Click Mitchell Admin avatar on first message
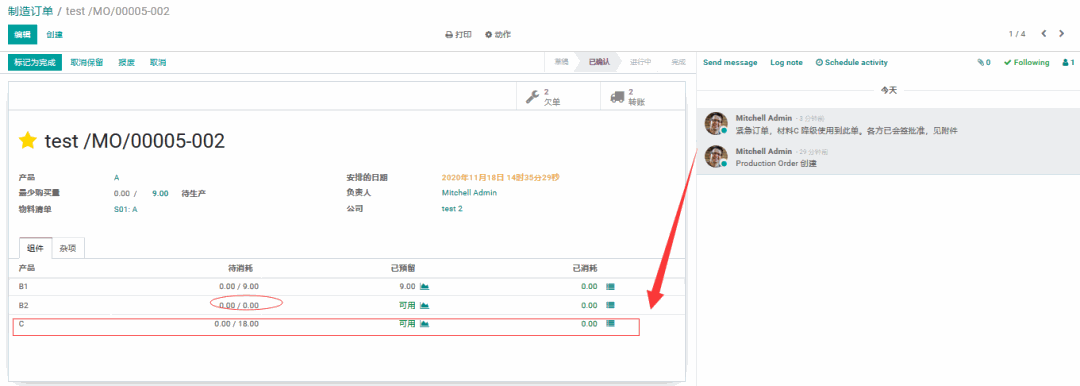This screenshot has width=1080, height=386. coord(716,124)
